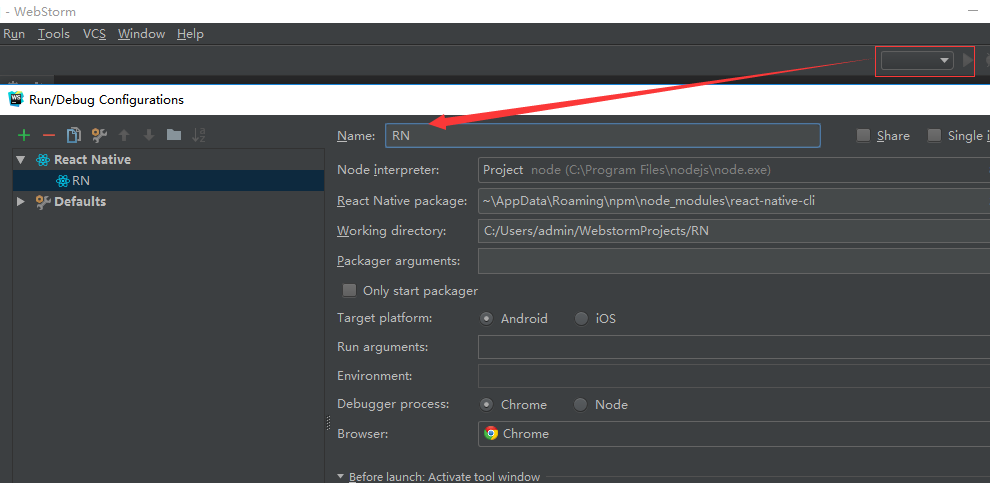
Task: Open the edit defaults wrench icon
Action: pos(99,135)
